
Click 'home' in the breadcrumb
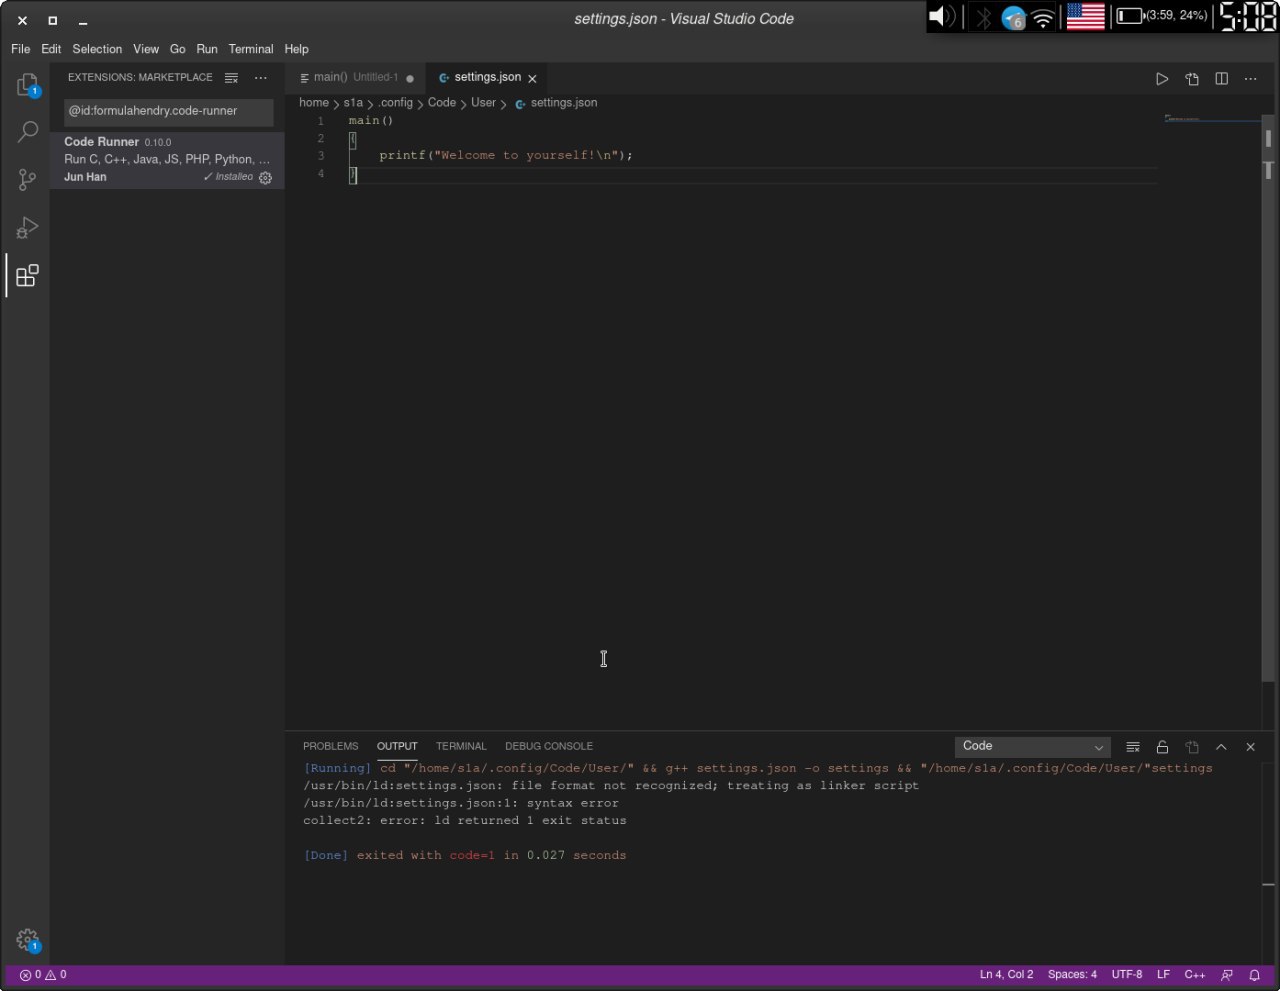coord(314,103)
